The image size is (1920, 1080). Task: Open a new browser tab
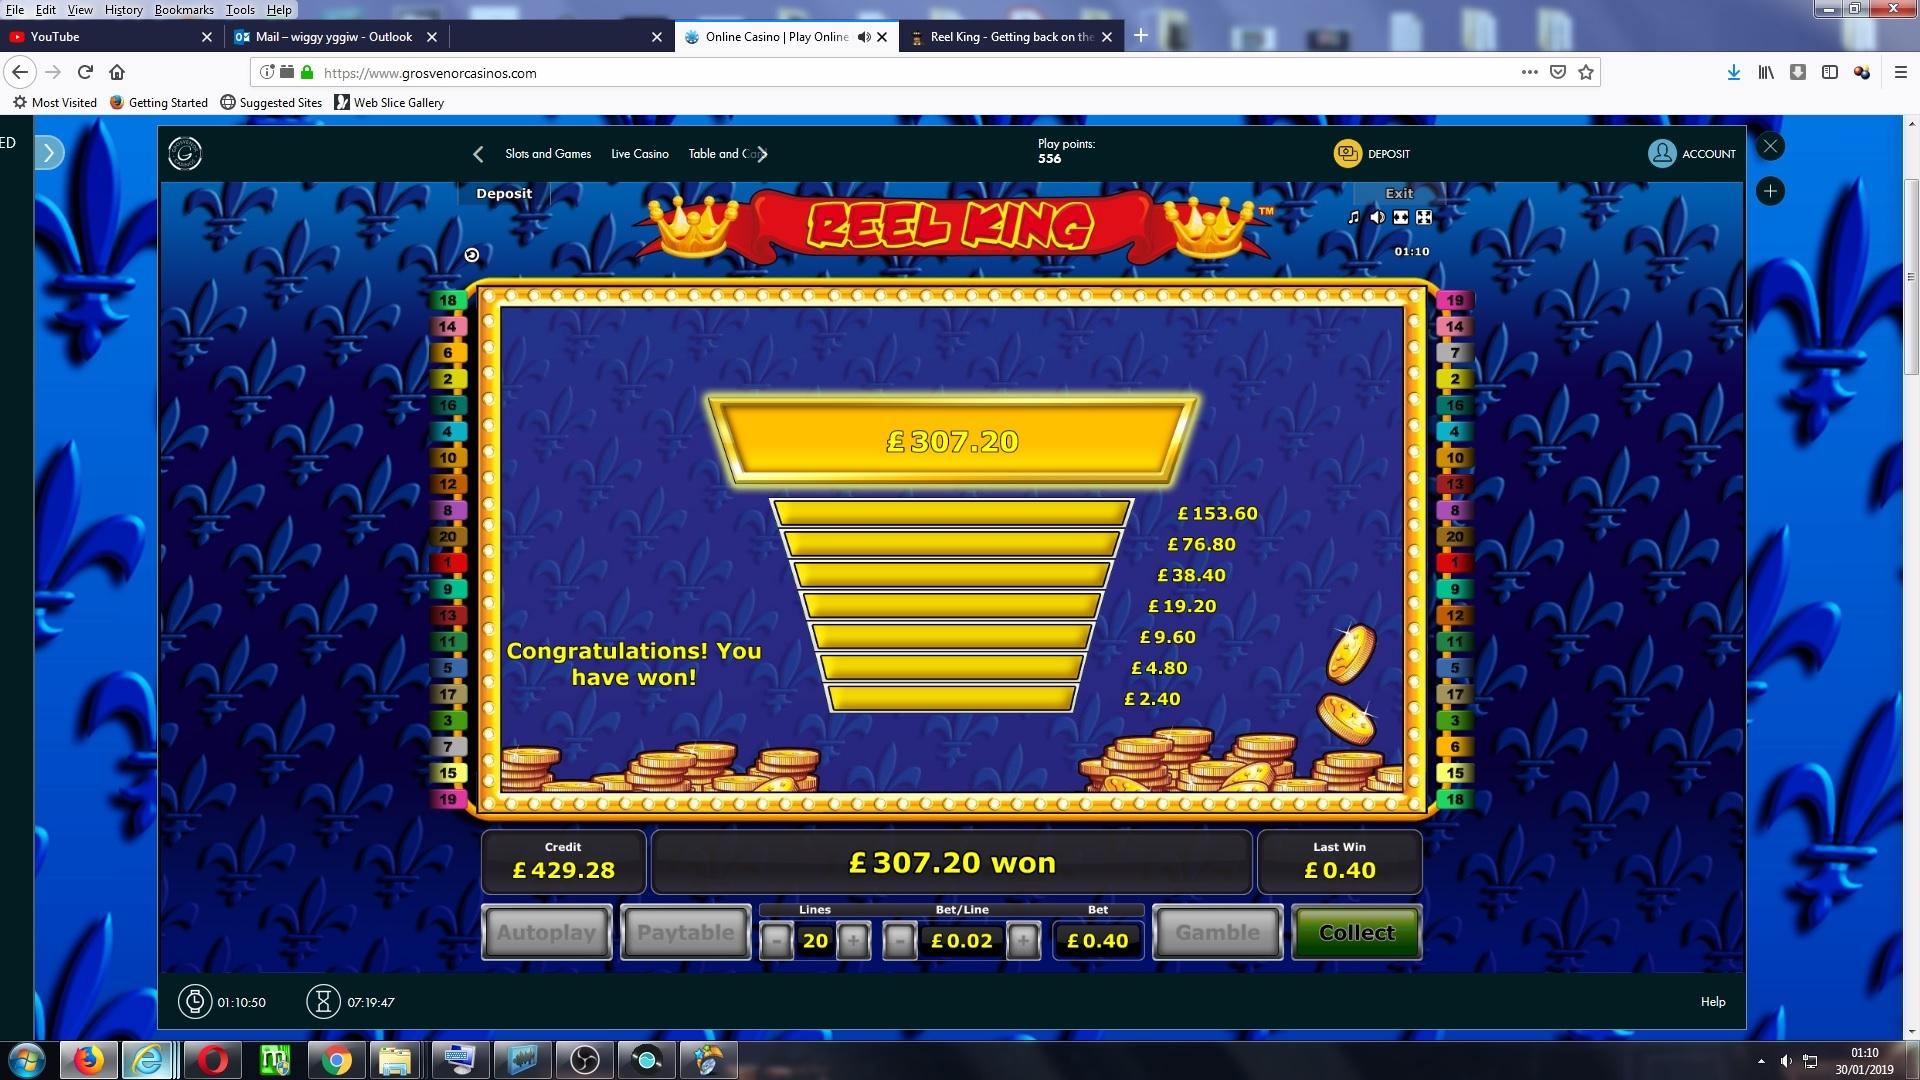click(1140, 36)
